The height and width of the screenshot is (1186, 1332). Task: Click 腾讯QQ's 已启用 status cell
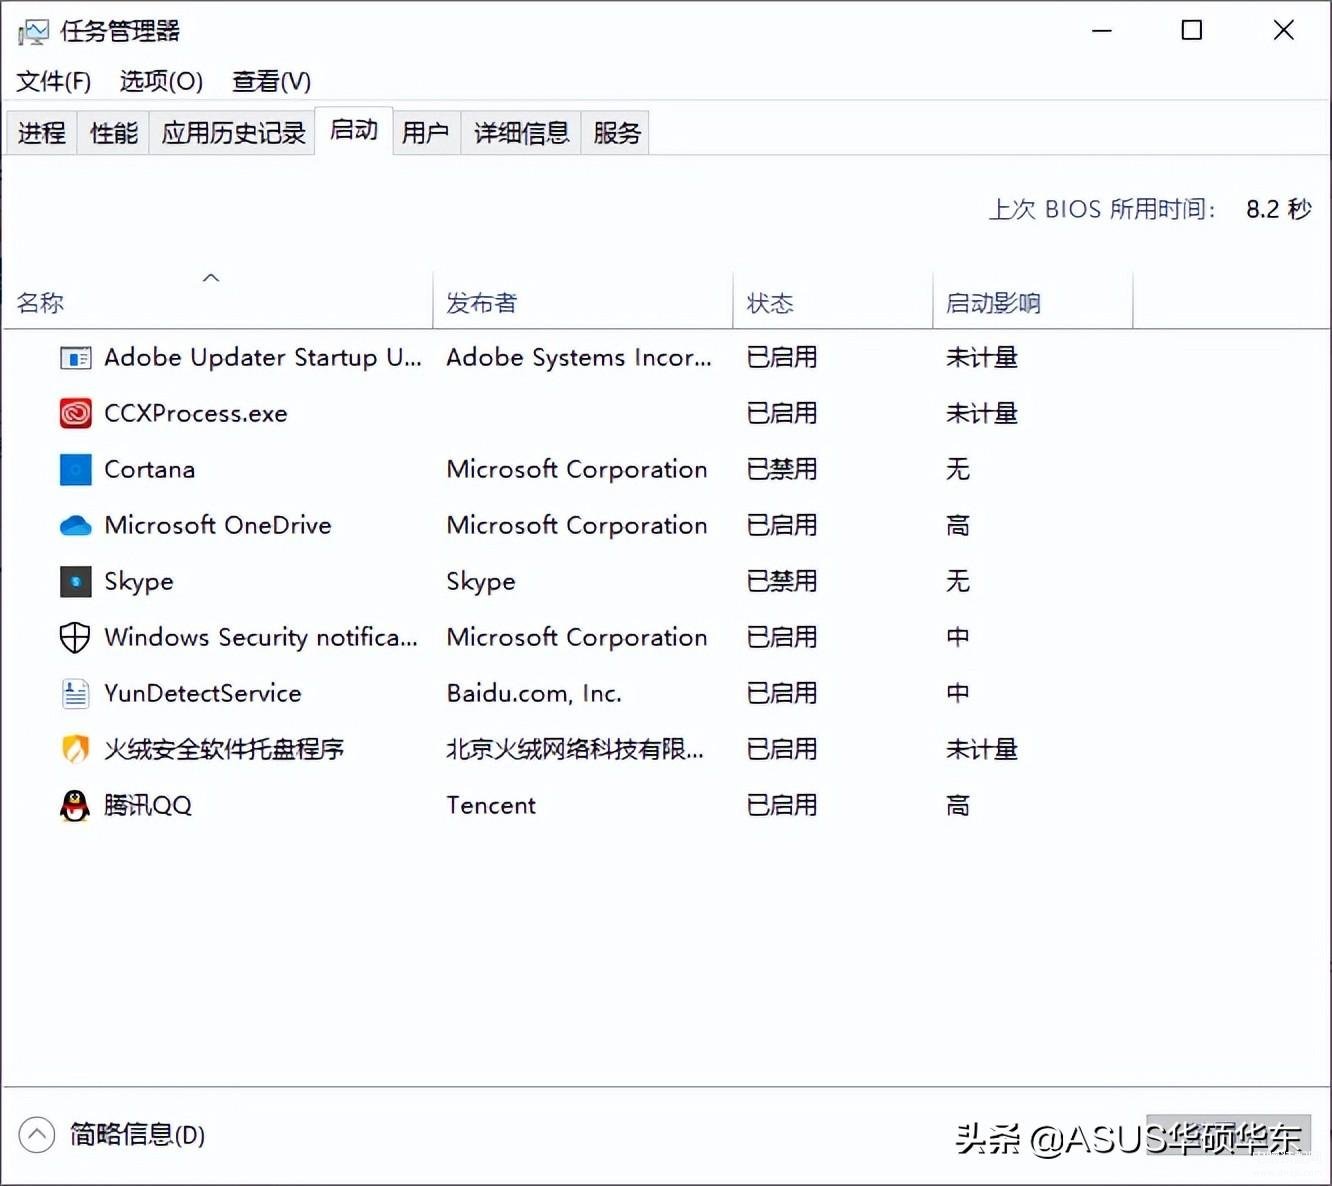782,805
